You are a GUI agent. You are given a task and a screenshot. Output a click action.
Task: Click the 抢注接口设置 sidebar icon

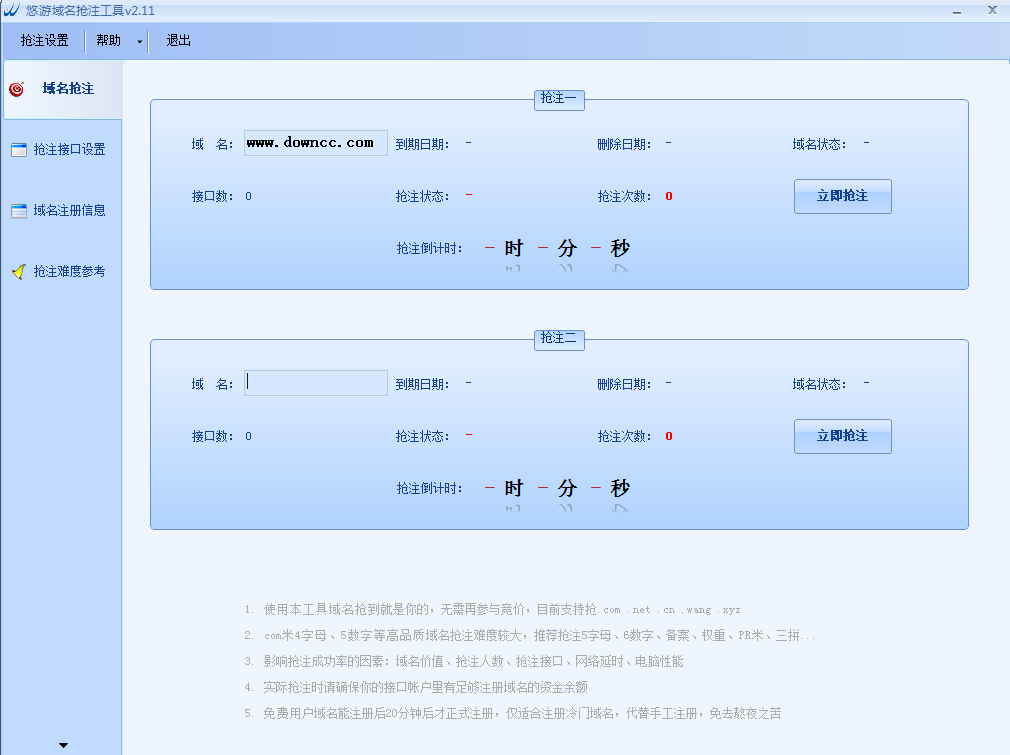[17, 149]
